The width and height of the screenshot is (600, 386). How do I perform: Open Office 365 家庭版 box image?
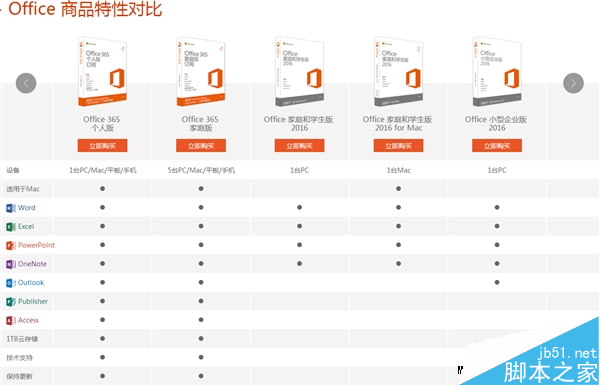[201, 72]
